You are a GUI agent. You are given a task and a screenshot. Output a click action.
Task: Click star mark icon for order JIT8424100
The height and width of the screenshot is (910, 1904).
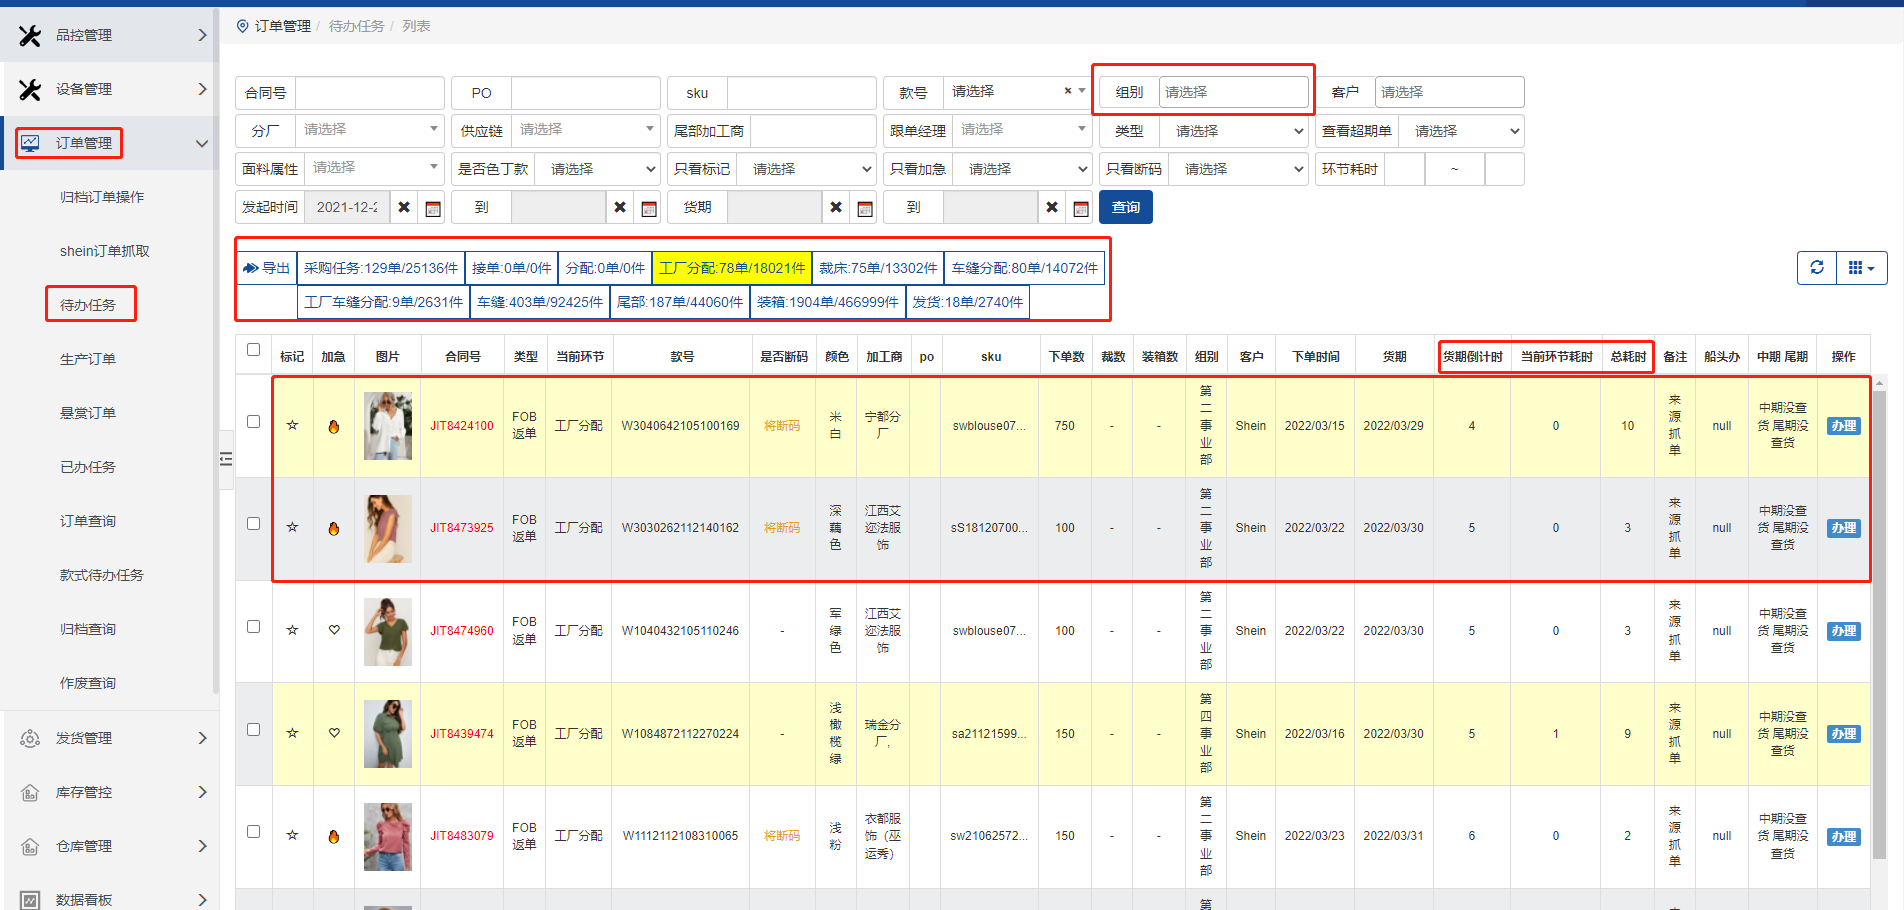point(292,425)
